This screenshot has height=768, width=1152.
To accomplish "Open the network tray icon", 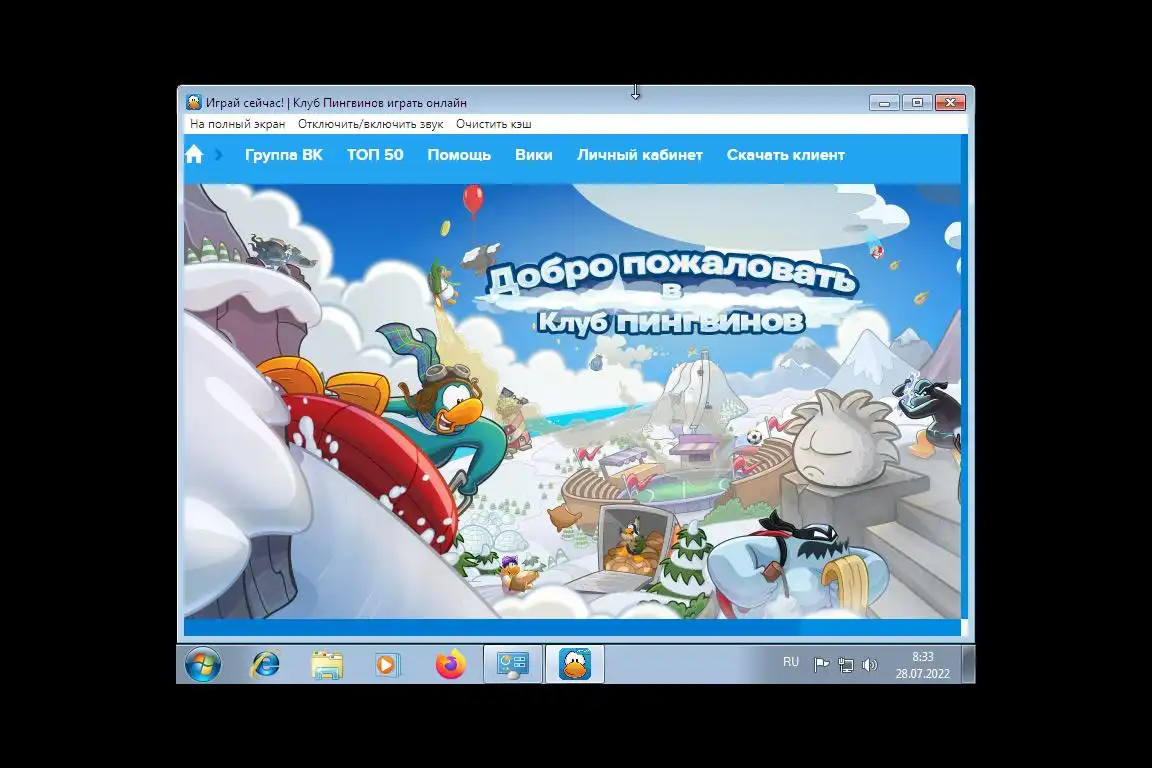I will [846, 665].
